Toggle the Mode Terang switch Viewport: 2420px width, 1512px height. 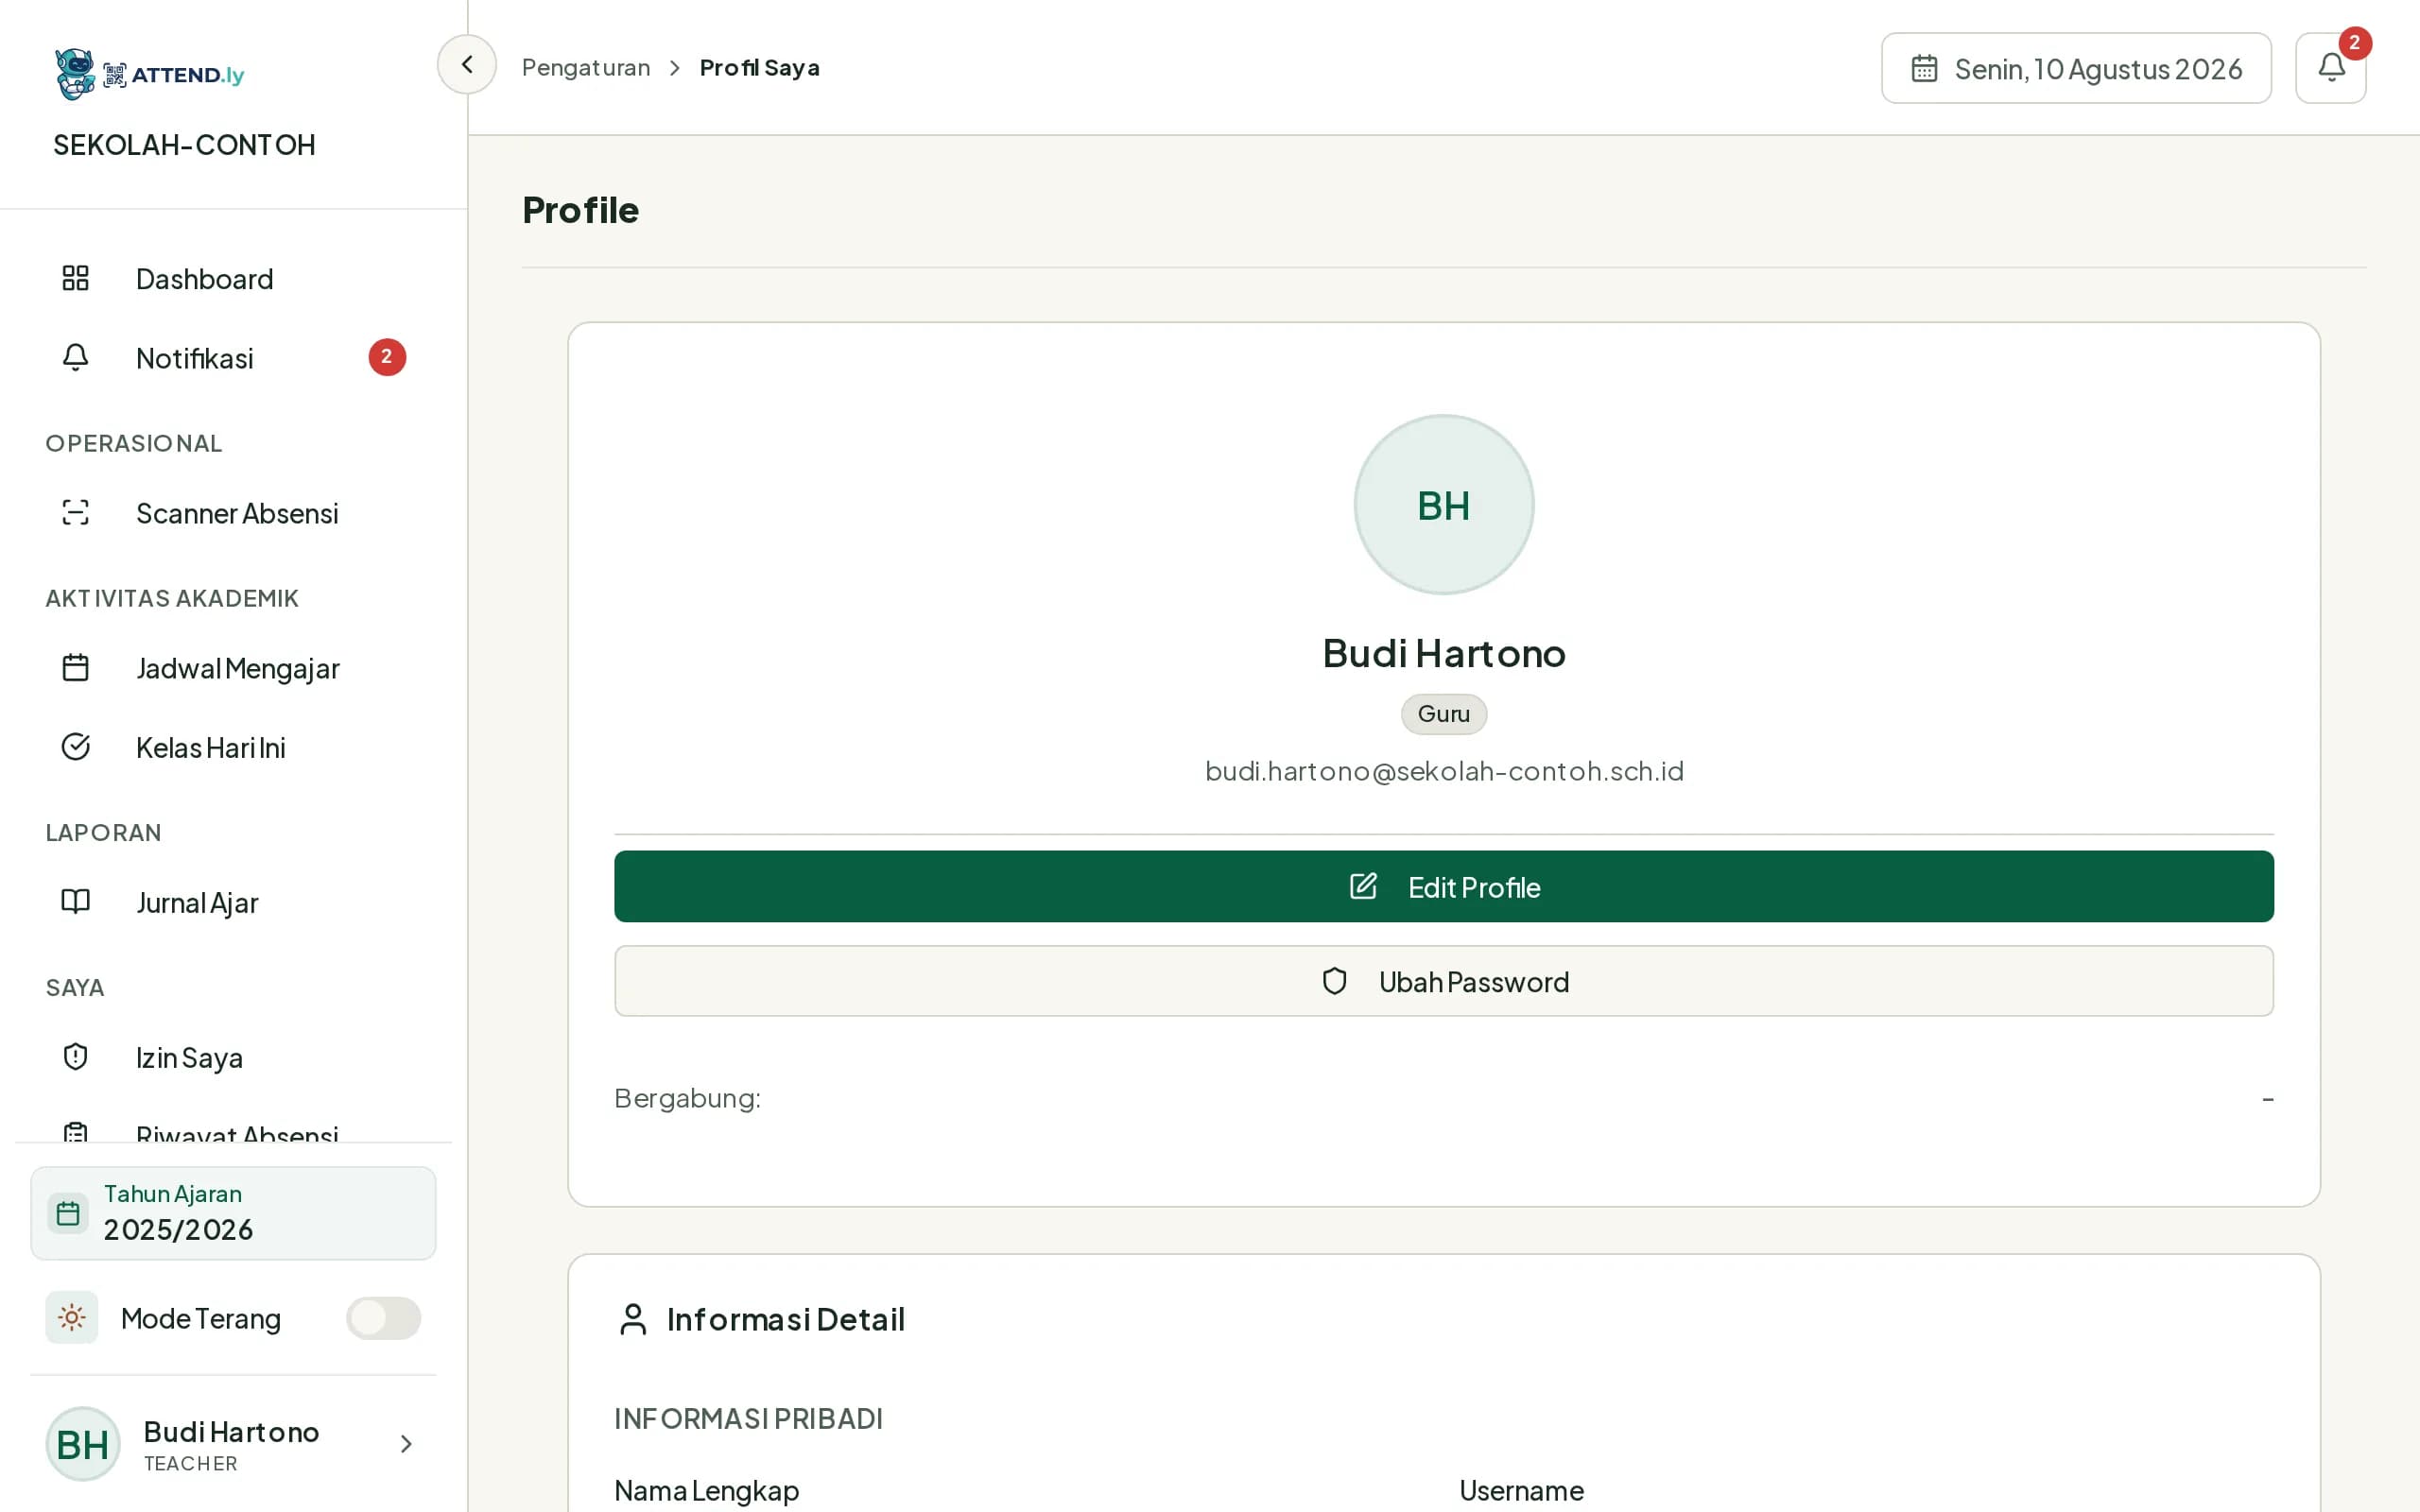pos(384,1317)
